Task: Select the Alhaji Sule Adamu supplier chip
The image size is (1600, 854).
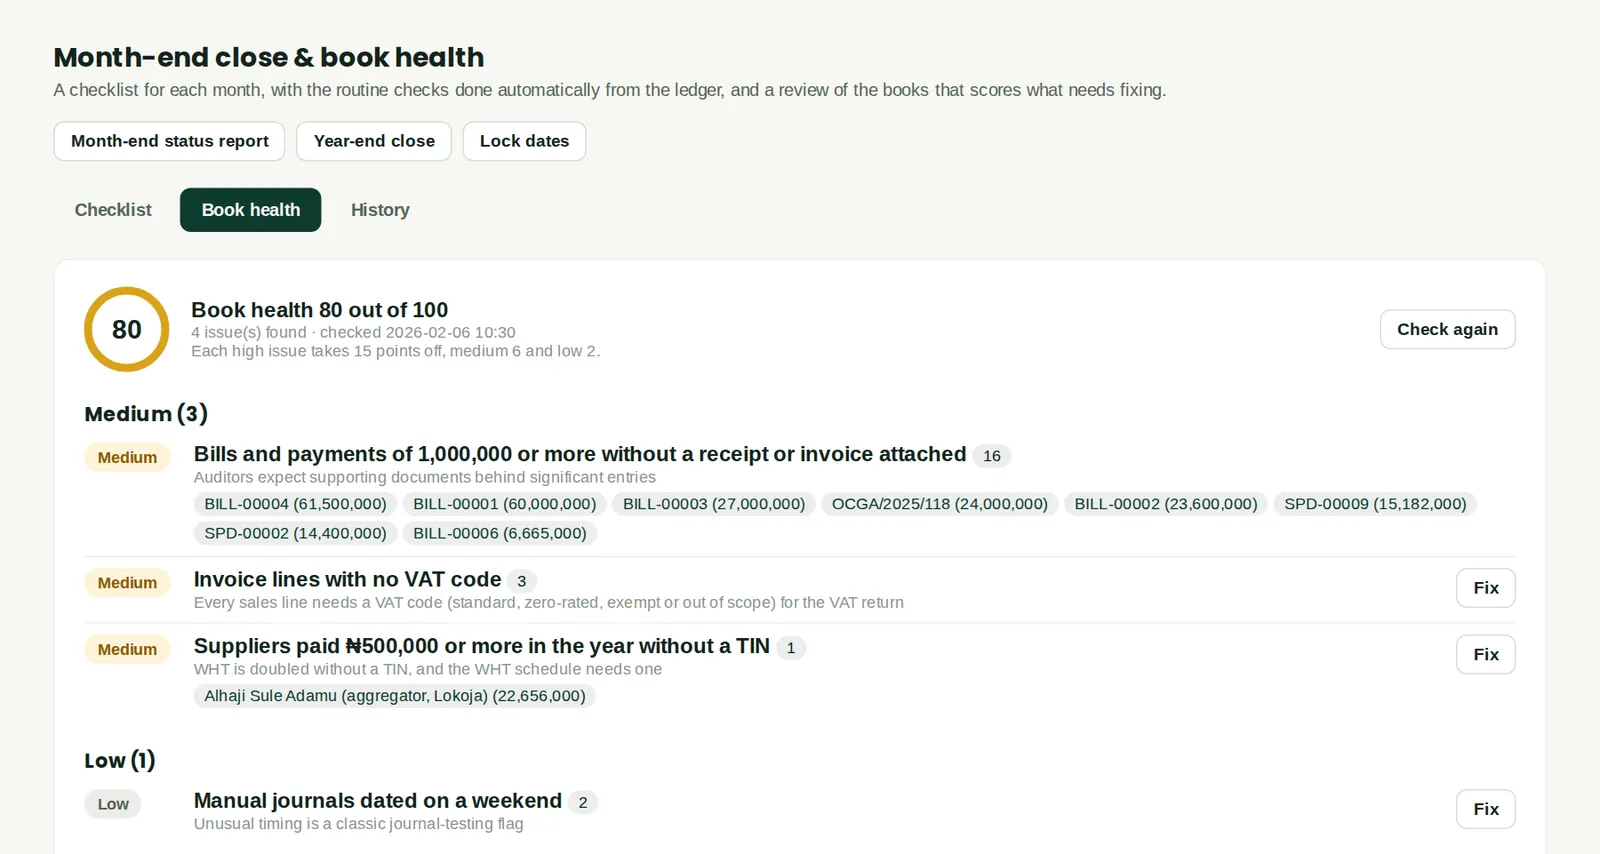Action: coord(395,696)
